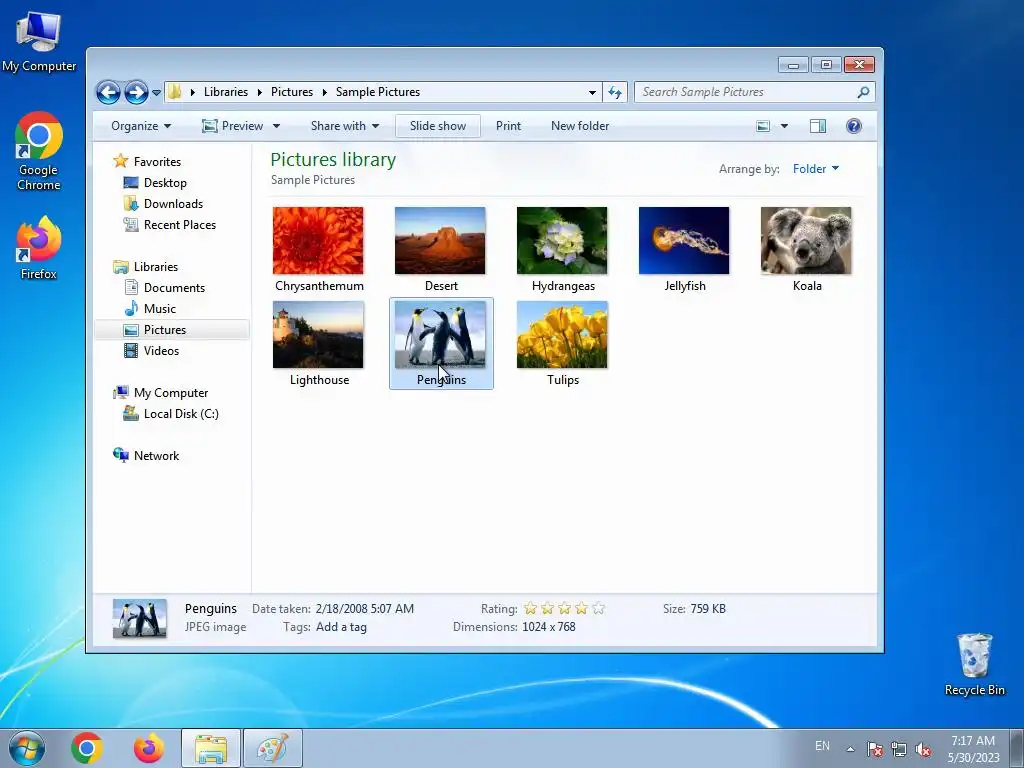
Task: Open the Recycle Bin desktop icon
Action: pyautogui.click(x=974, y=665)
